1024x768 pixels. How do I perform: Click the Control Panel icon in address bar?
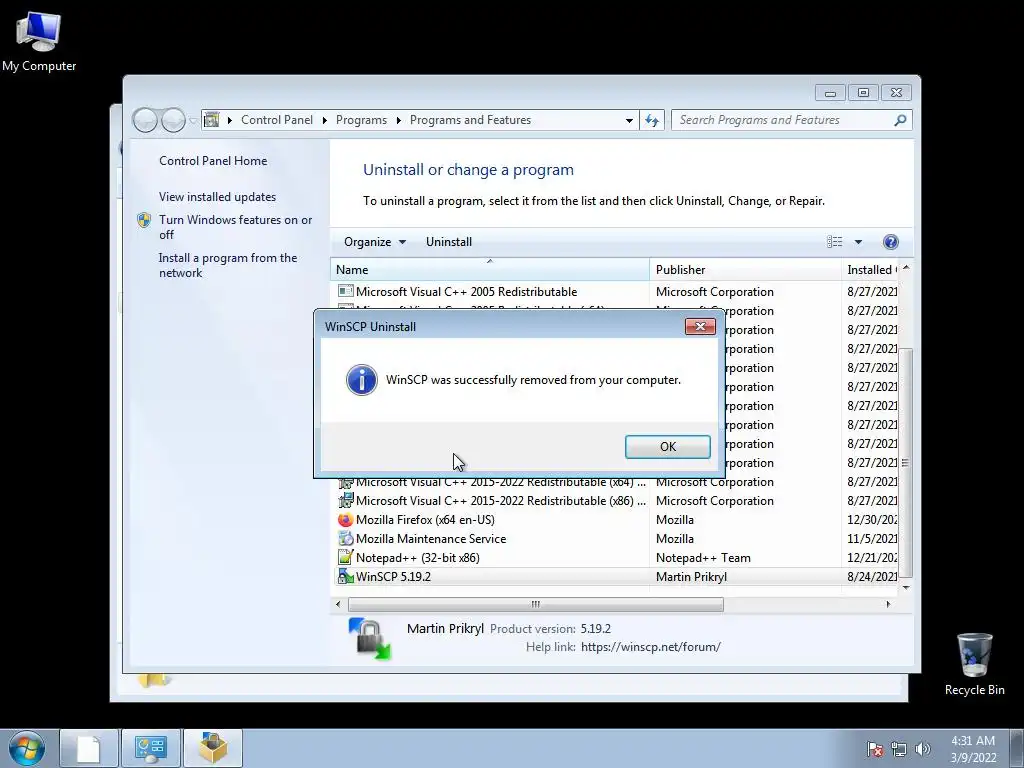[212, 120]
